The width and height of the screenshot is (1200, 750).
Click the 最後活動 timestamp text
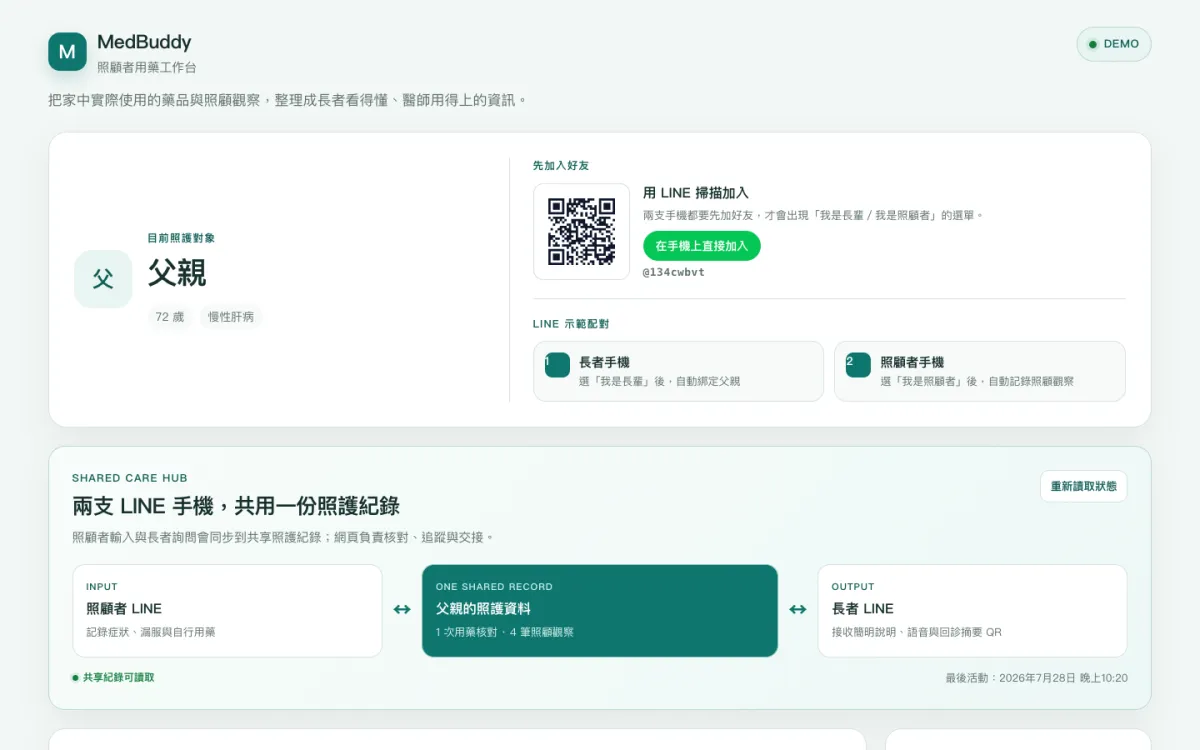tap(1036, 678)
